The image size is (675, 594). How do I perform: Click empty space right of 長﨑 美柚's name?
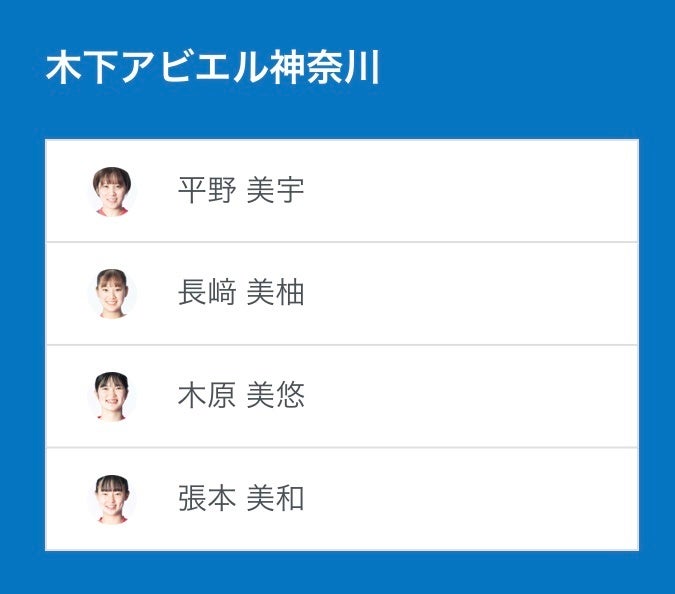pos(470,294)
